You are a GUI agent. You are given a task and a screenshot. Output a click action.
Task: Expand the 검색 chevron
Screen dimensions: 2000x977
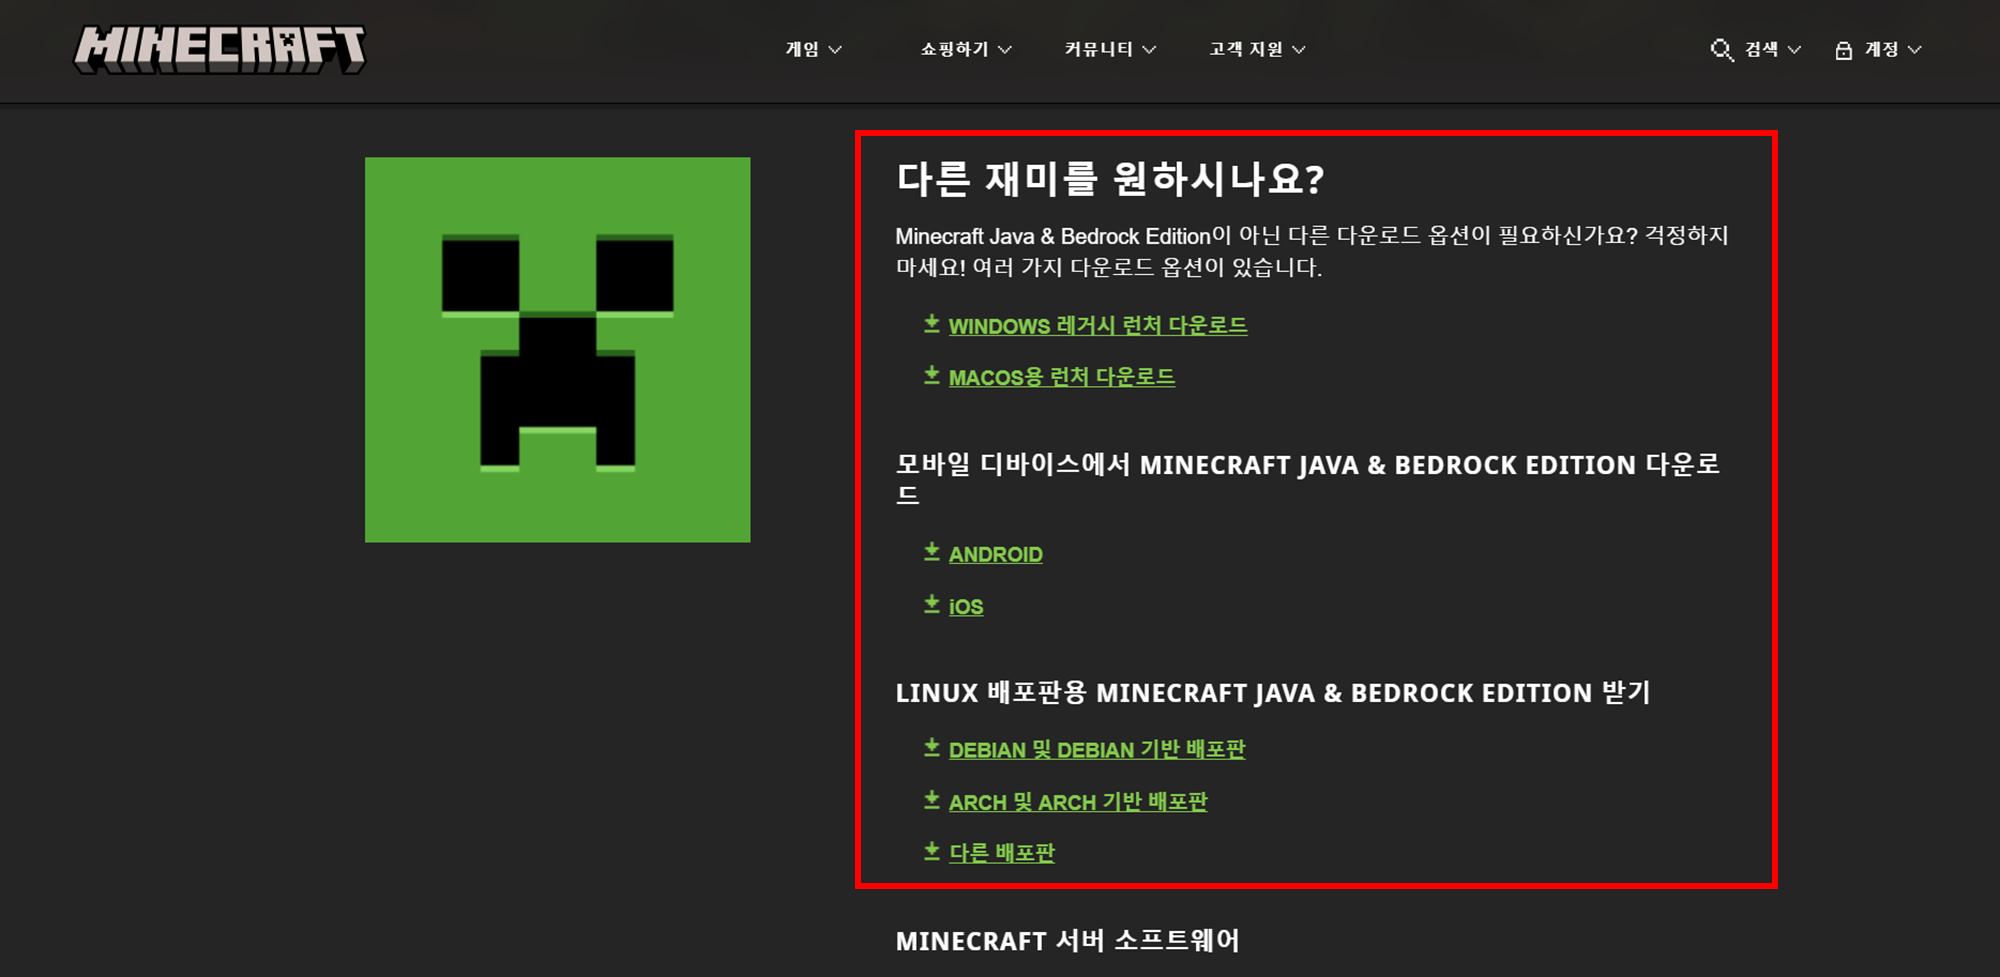click(x=1794, y=50)
